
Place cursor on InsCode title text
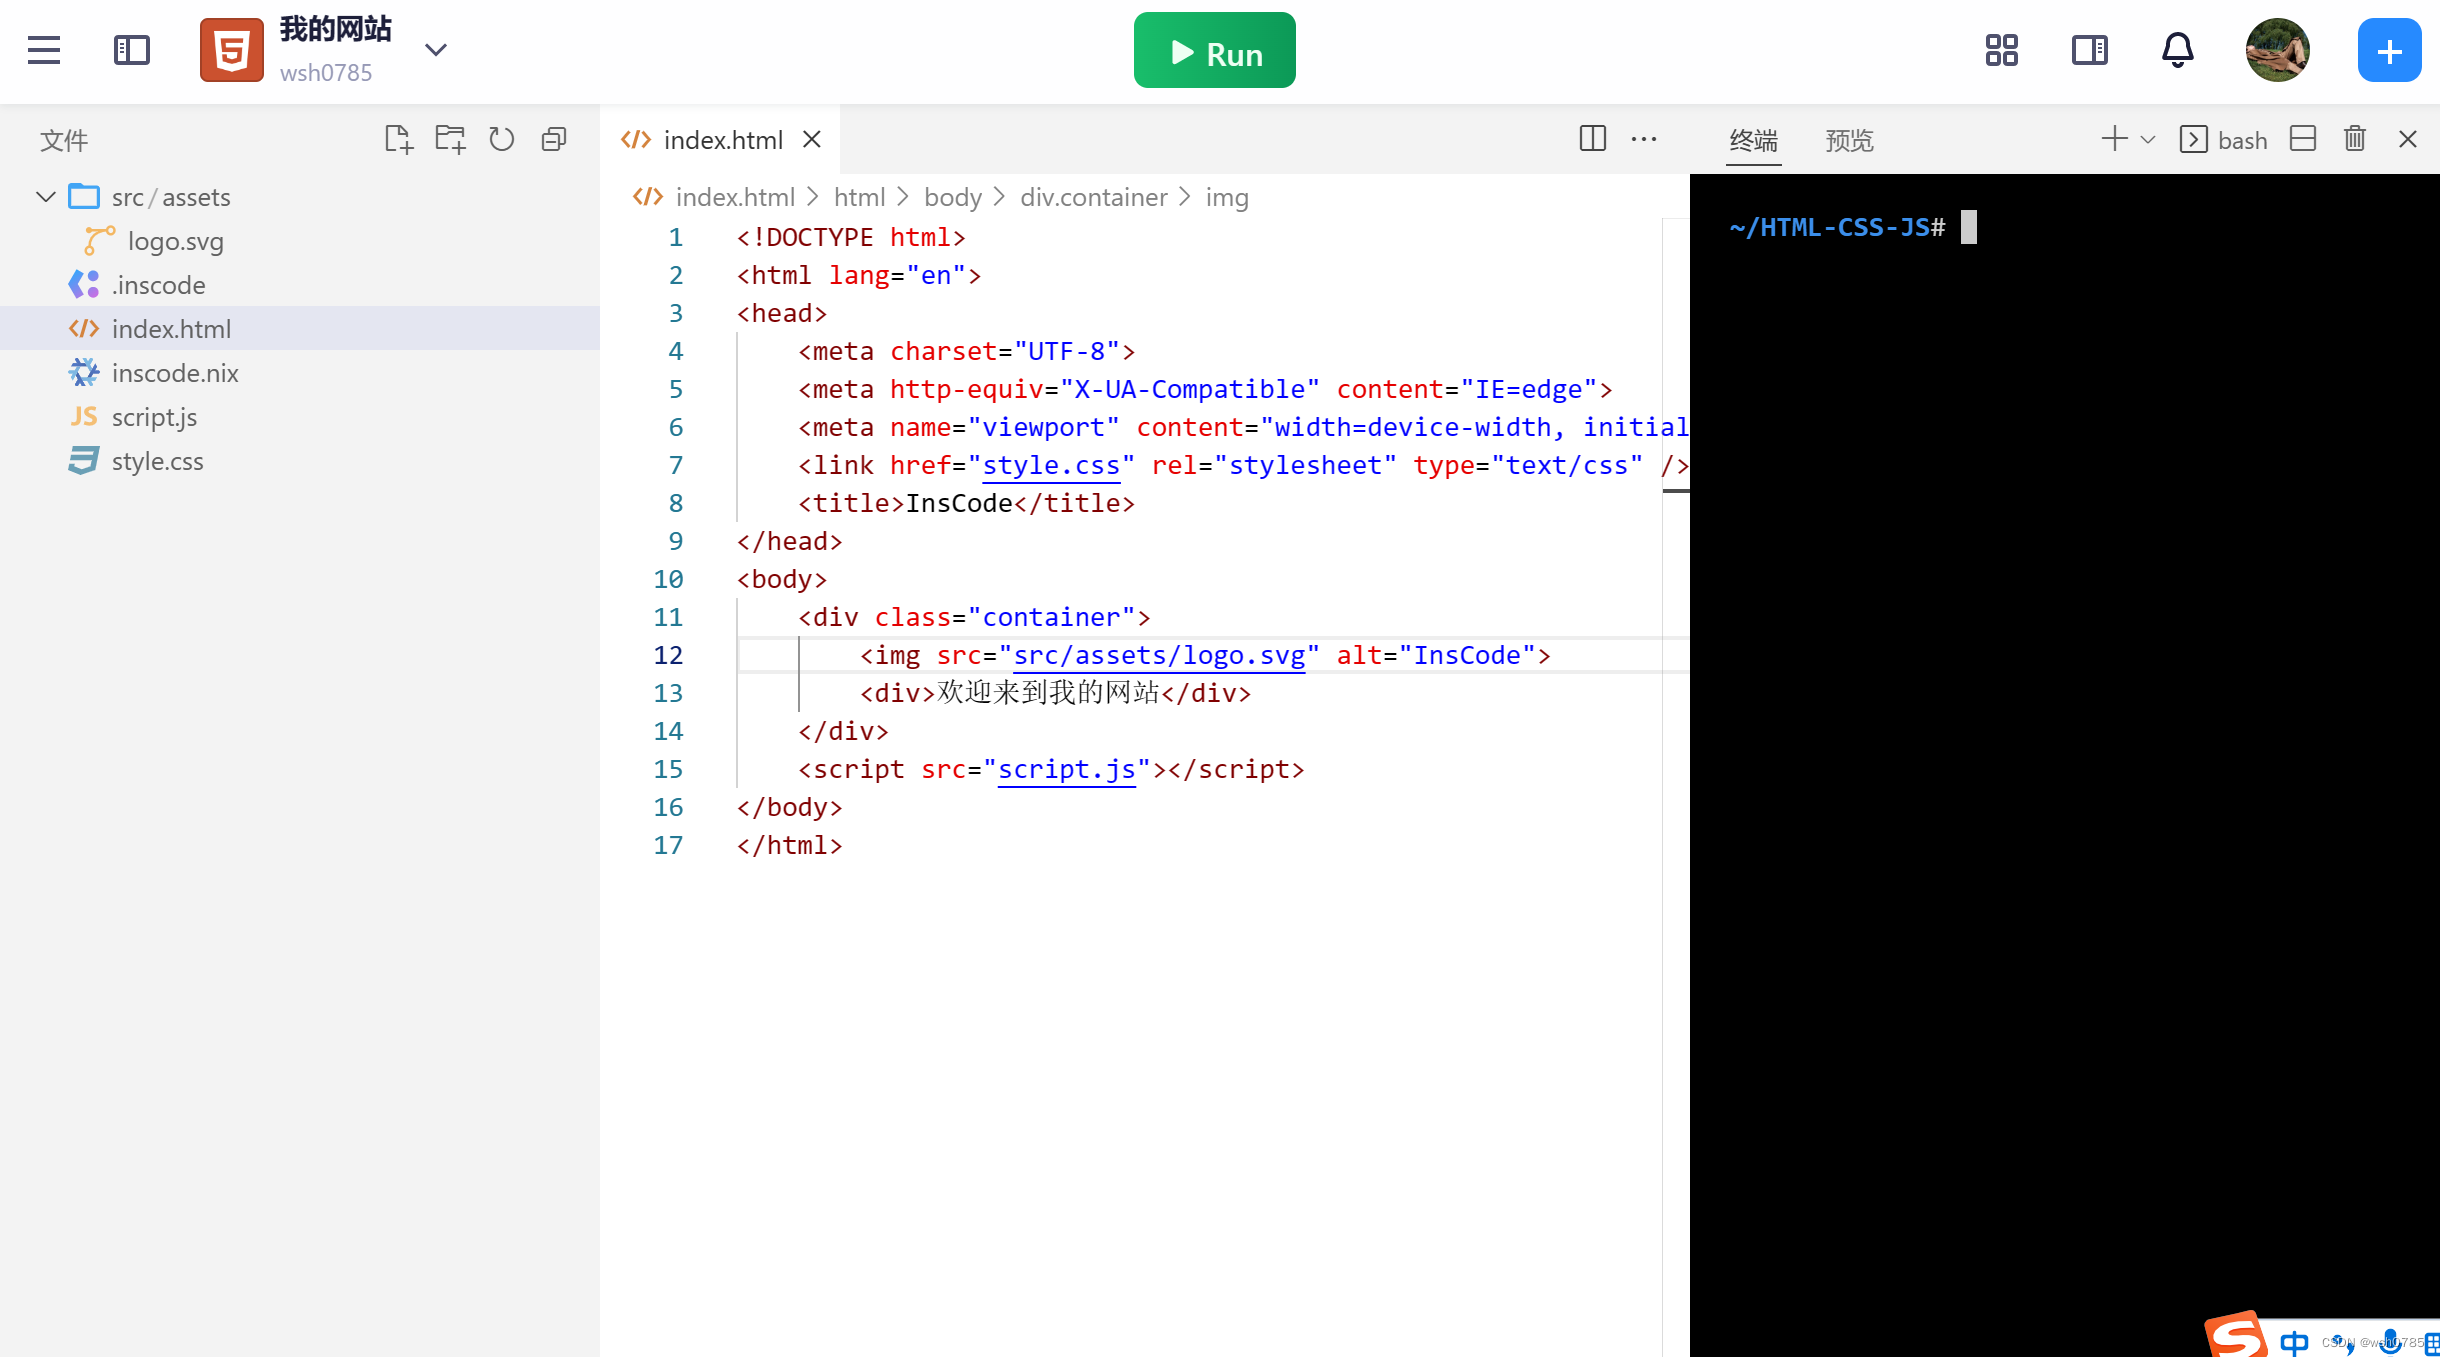(x=959, y=503)
